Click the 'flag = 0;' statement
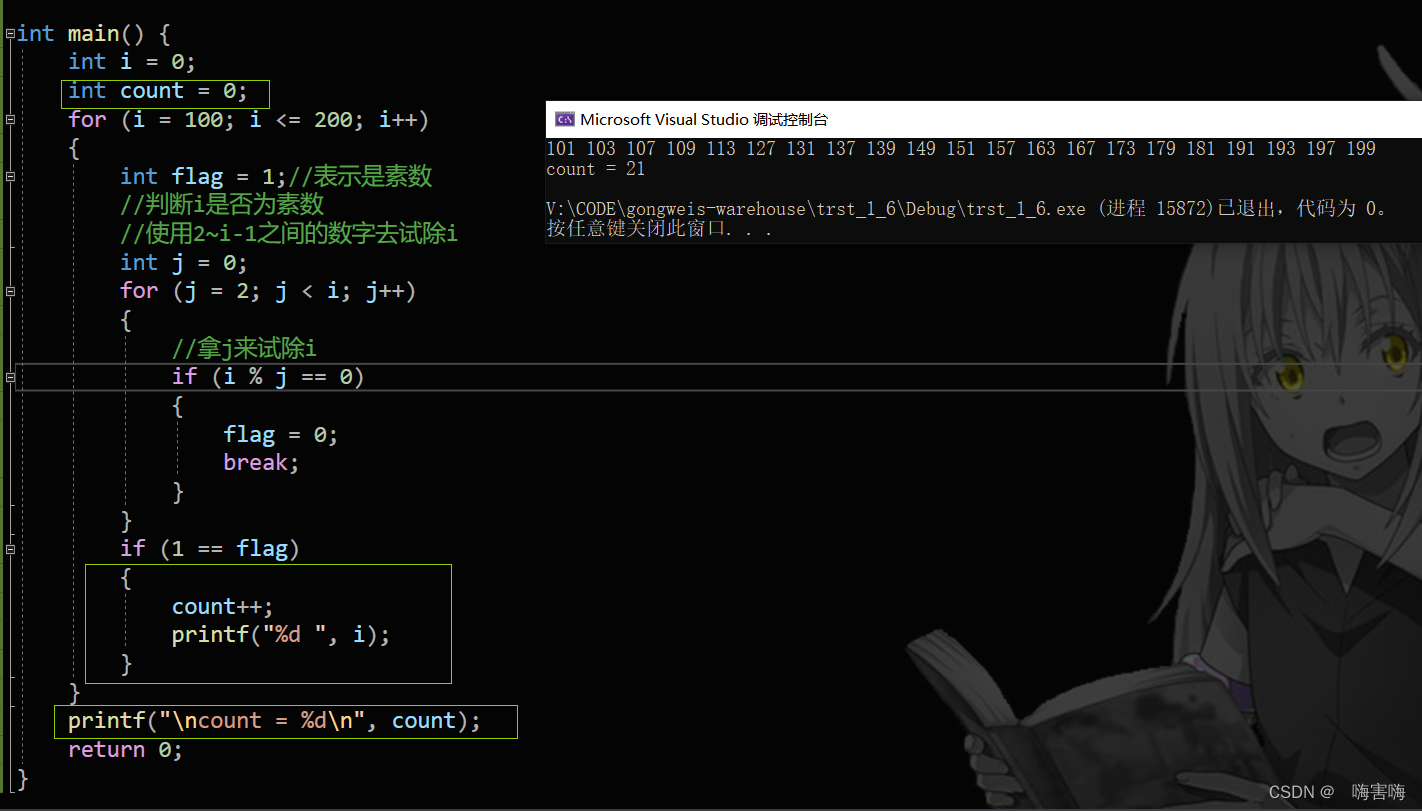 (281, 435)
